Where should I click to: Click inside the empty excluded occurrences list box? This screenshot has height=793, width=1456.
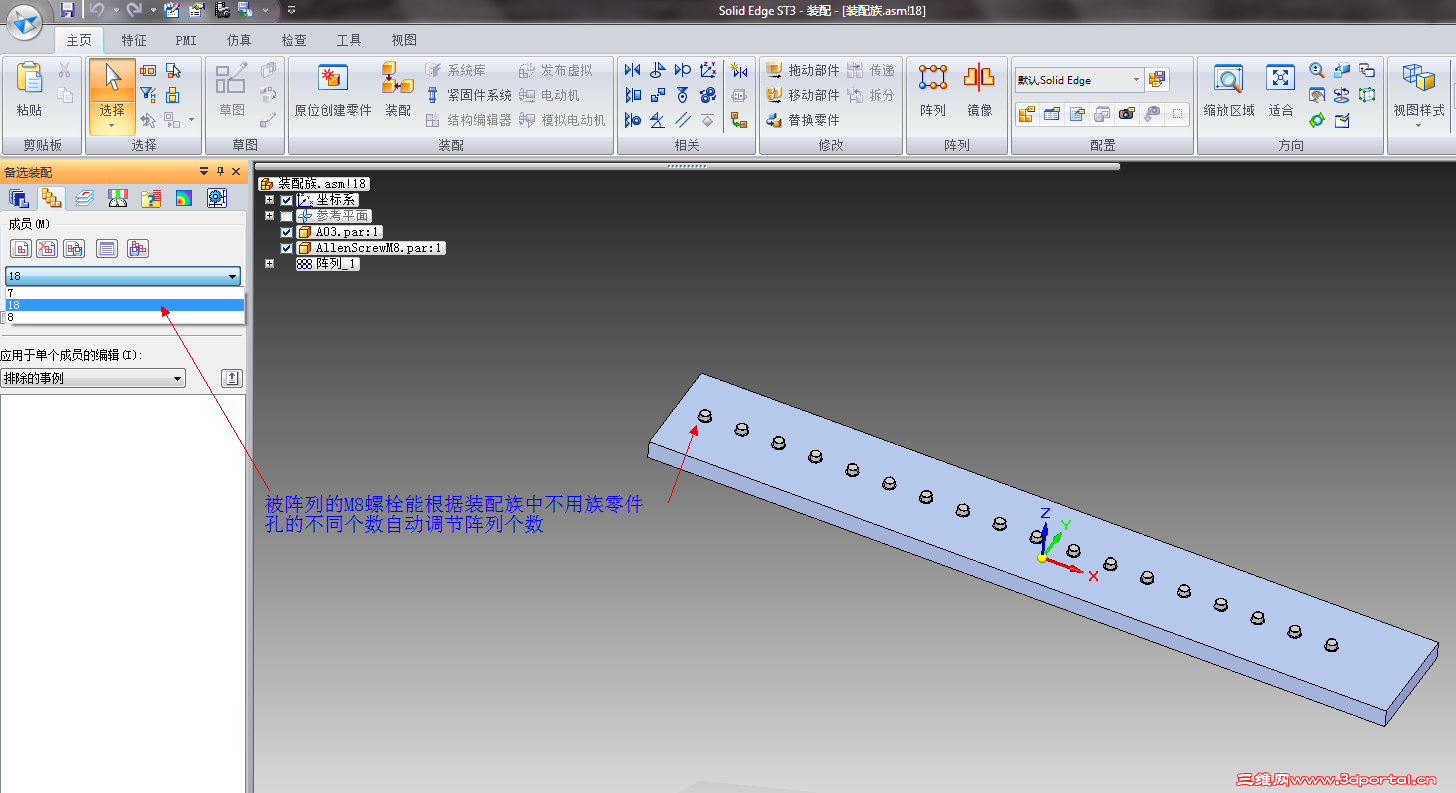coord(122,593)
